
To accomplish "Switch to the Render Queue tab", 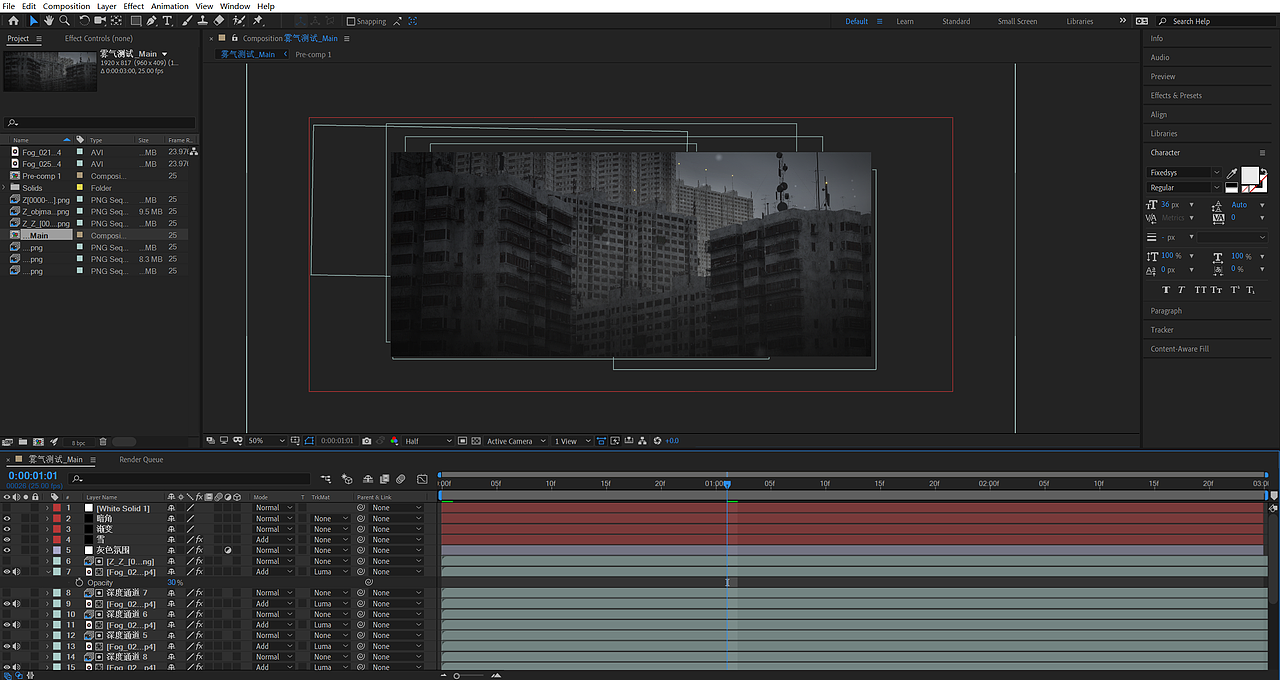I will click(141, 460).
